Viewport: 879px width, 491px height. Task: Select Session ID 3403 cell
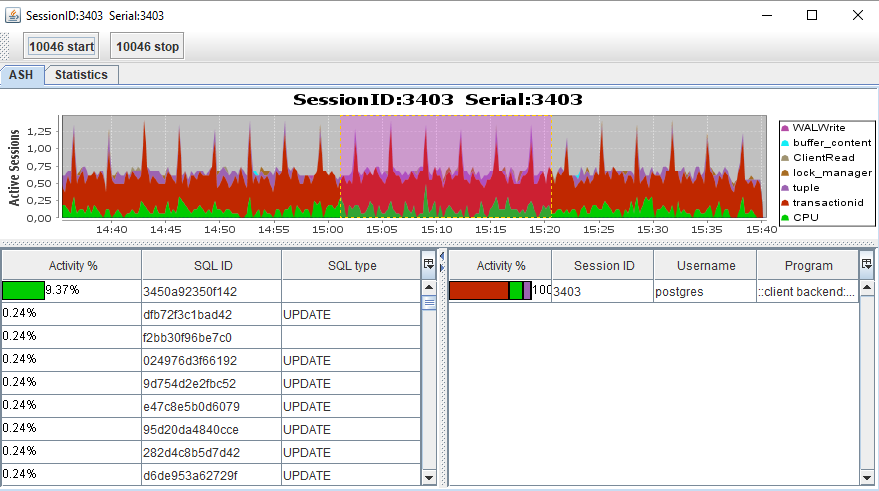click(603, 291)
